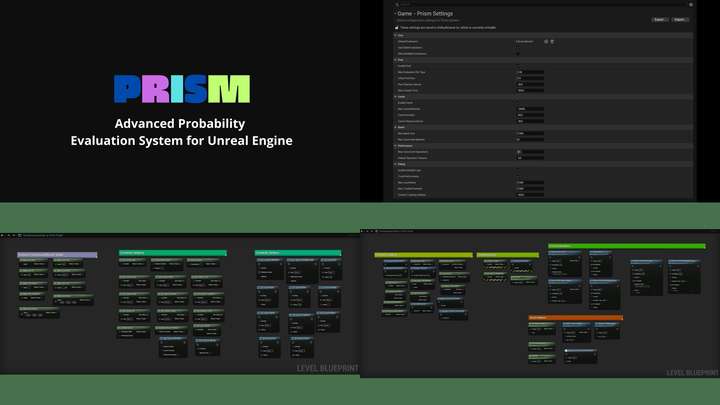The width and height of the screenshot is (720, 405).
Task: Click the Import button in Prism Settings
Action: click(680, 20)
